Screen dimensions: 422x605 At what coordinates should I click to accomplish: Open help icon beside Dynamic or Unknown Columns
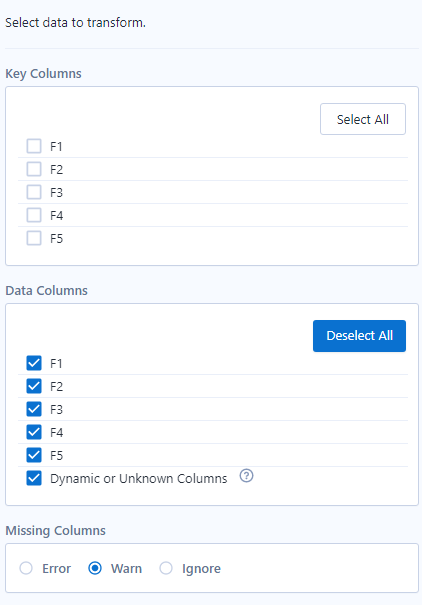point(246,476)
